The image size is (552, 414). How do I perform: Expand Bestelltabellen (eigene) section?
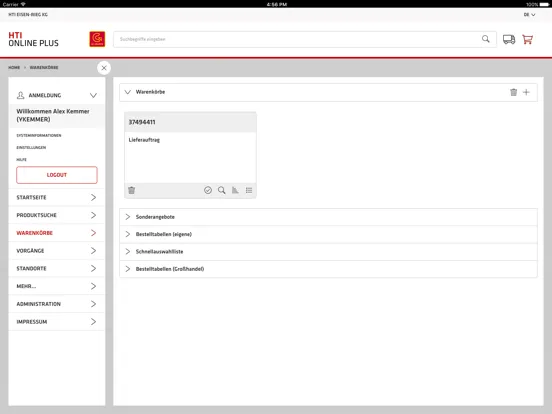(328, 234)
